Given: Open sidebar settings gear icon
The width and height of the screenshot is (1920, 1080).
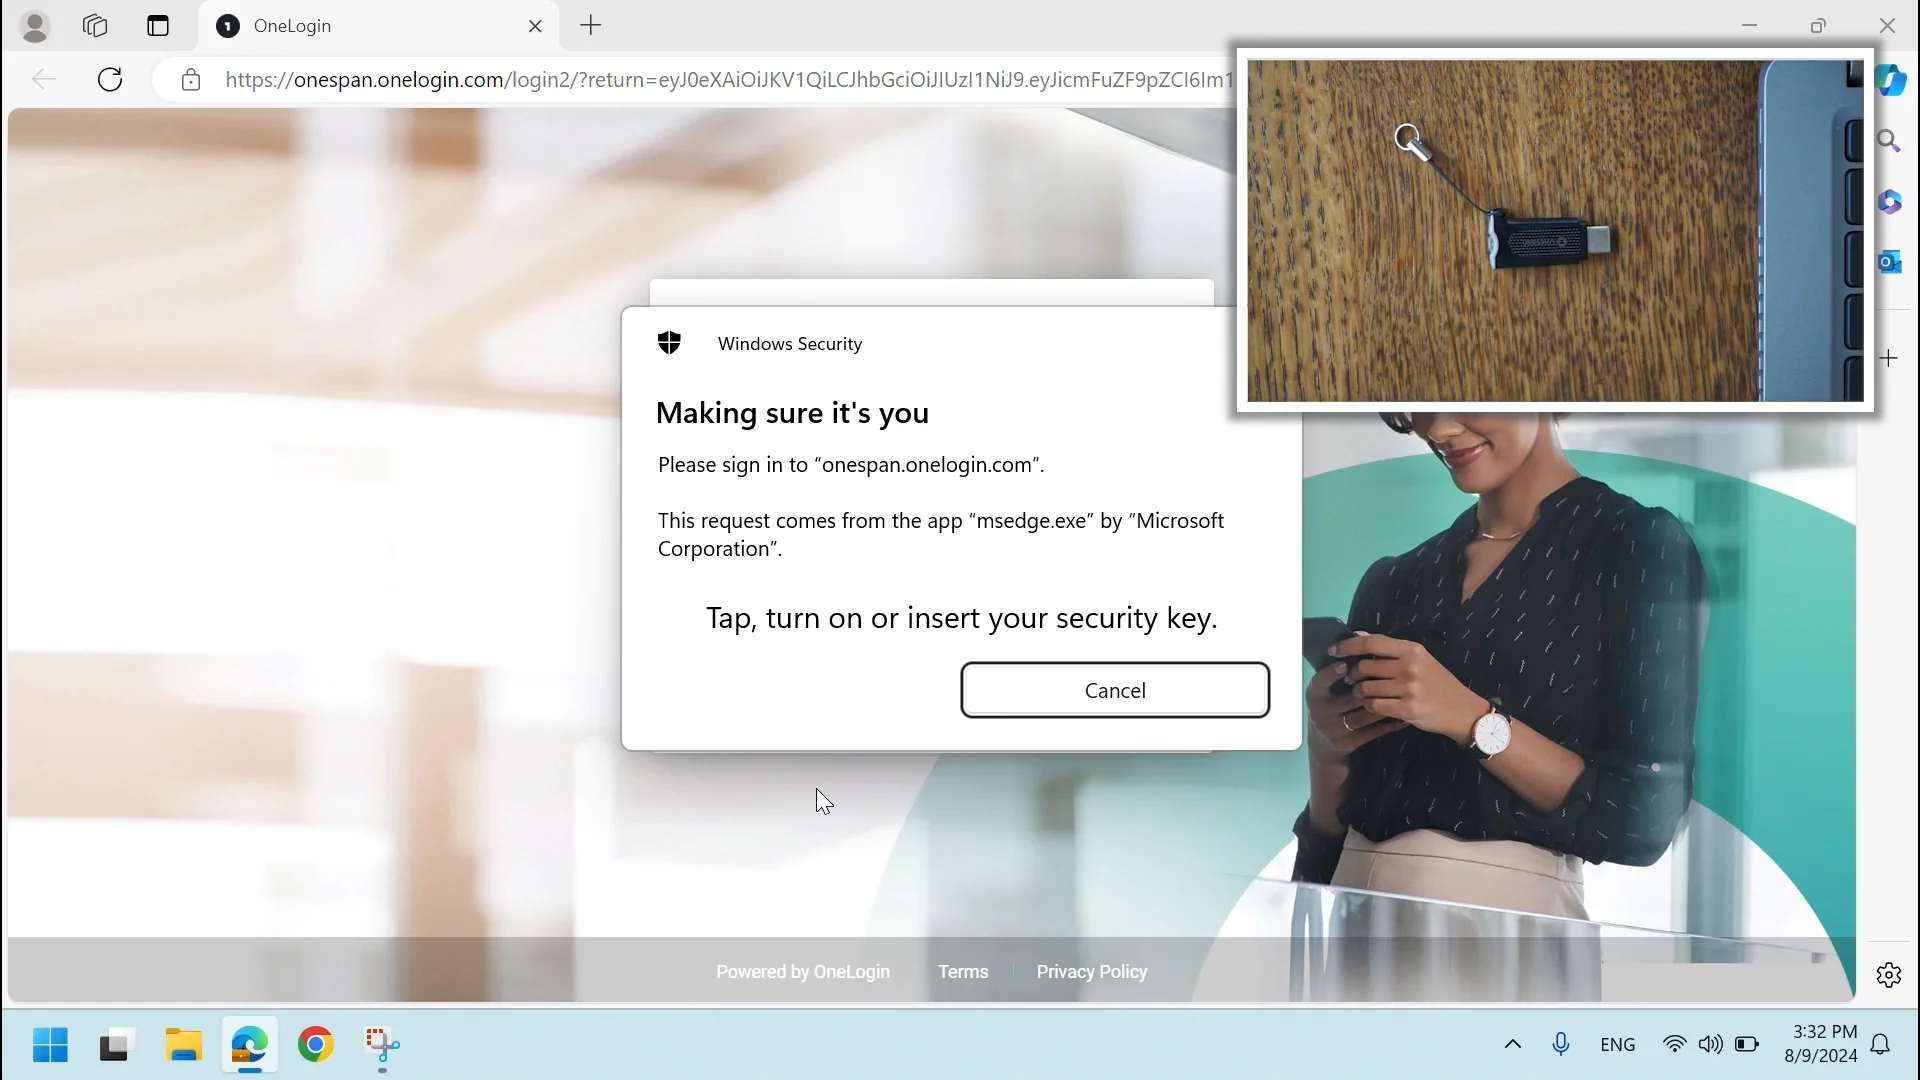Looking at the screenshot, I should tap(1889, 975).
